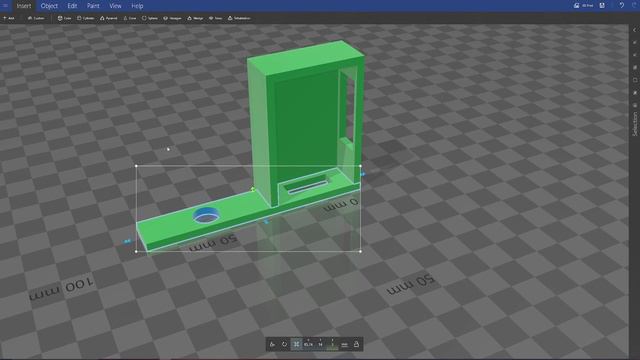Click blue scale arrow on base front edge

point(266,222)
